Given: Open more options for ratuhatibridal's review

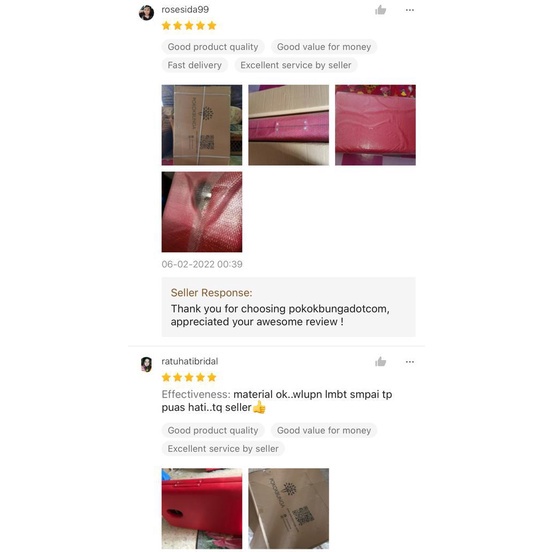Looking at the screenshot, I should tap(409, 362).
